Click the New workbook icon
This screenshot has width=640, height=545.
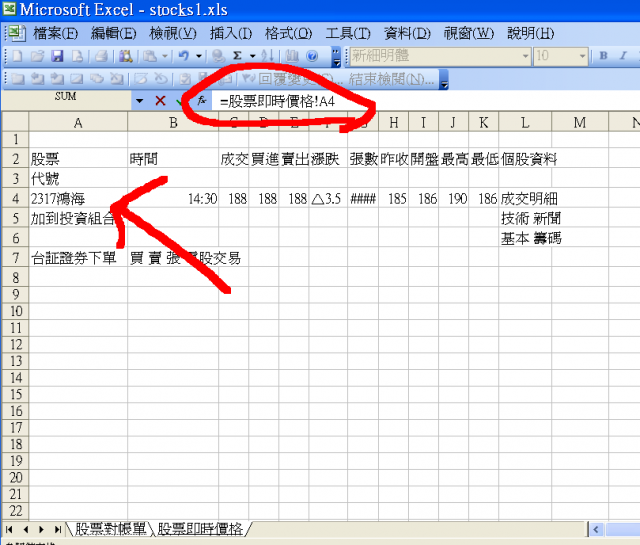coord(18,56)
